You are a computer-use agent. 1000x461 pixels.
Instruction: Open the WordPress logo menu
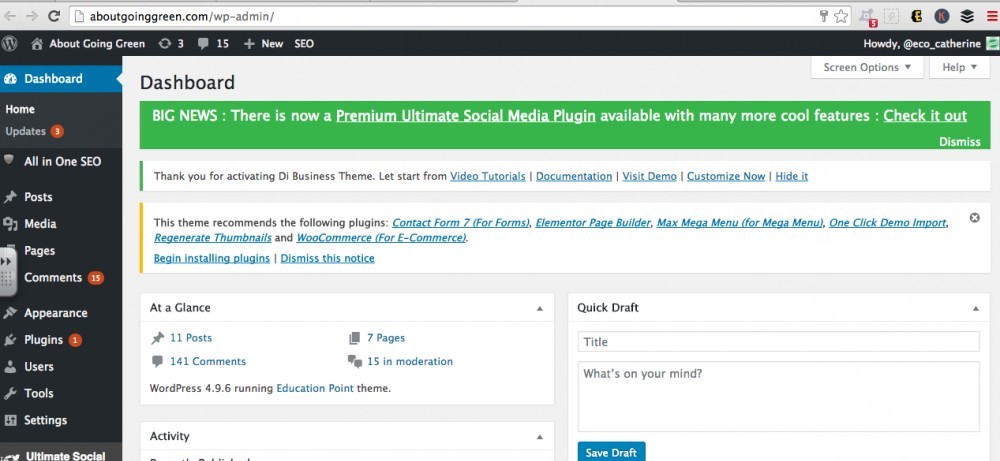[x=10, y=43]
